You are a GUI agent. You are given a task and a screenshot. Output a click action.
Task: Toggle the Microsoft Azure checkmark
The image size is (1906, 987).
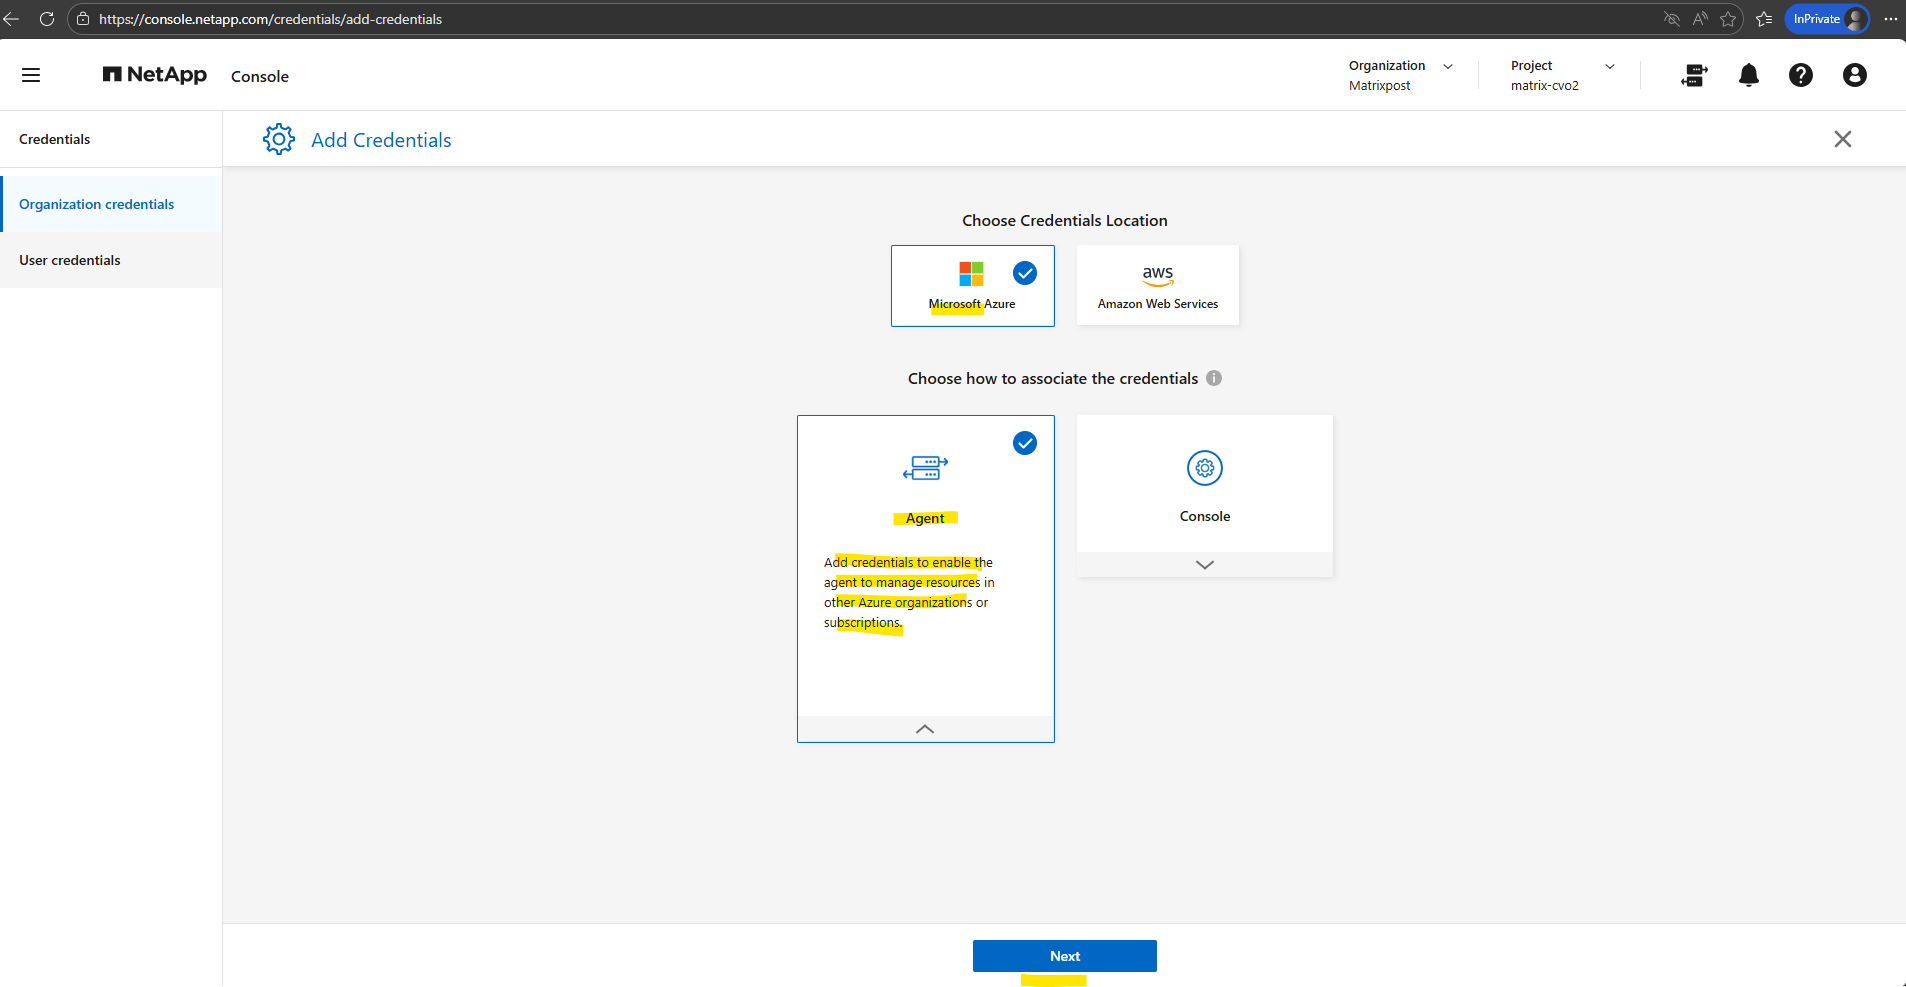pos(1025,273)
